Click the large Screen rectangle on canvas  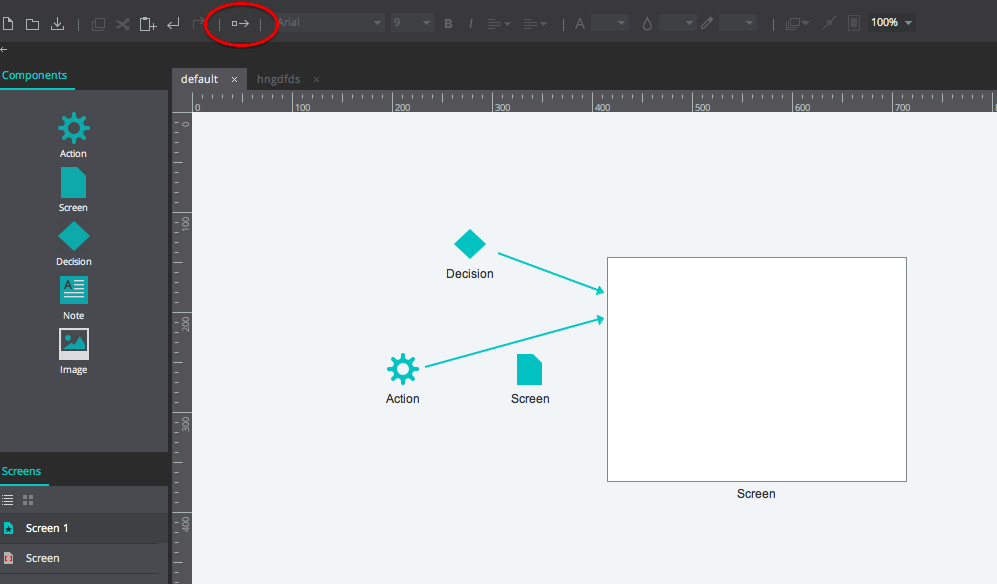[756, 369]
